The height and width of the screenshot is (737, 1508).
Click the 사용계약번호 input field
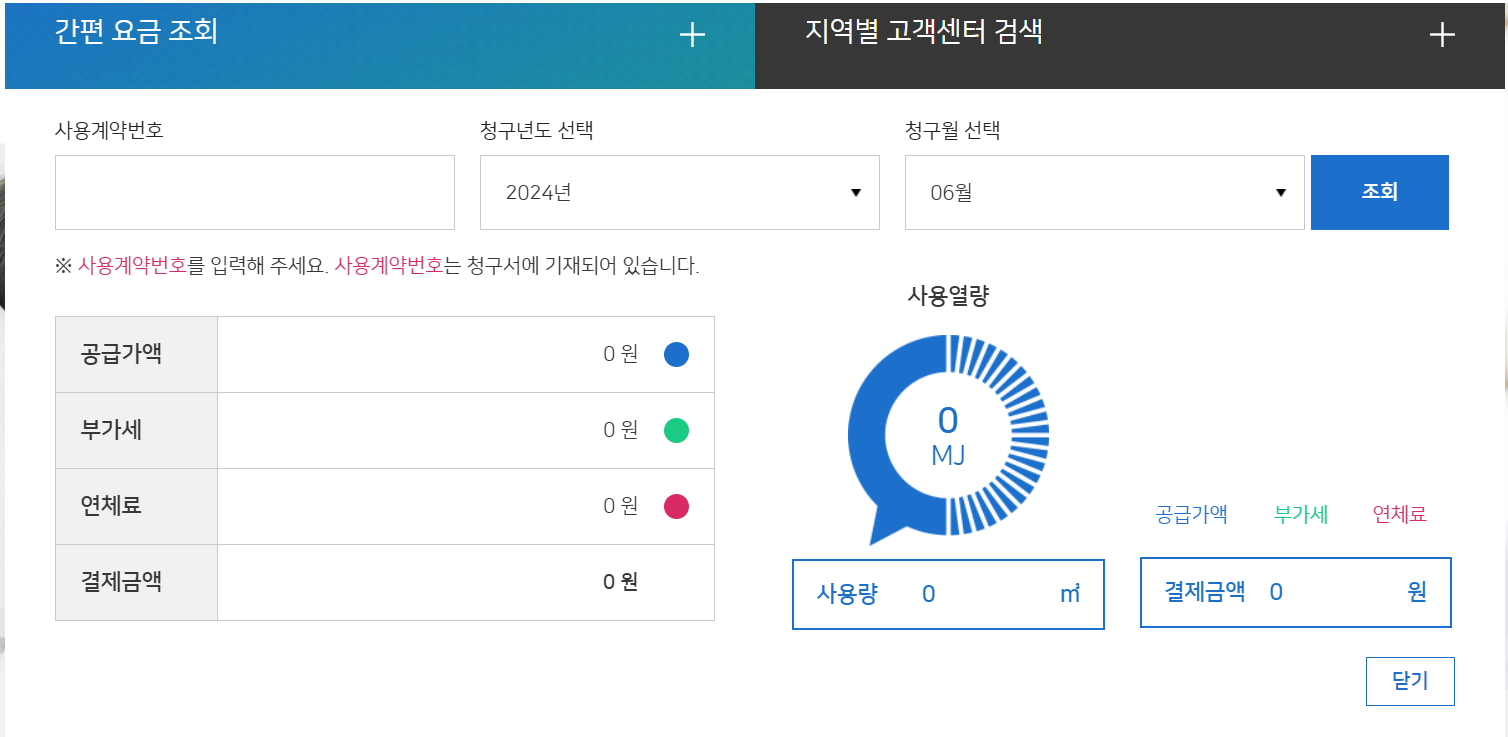coord(255,192)
